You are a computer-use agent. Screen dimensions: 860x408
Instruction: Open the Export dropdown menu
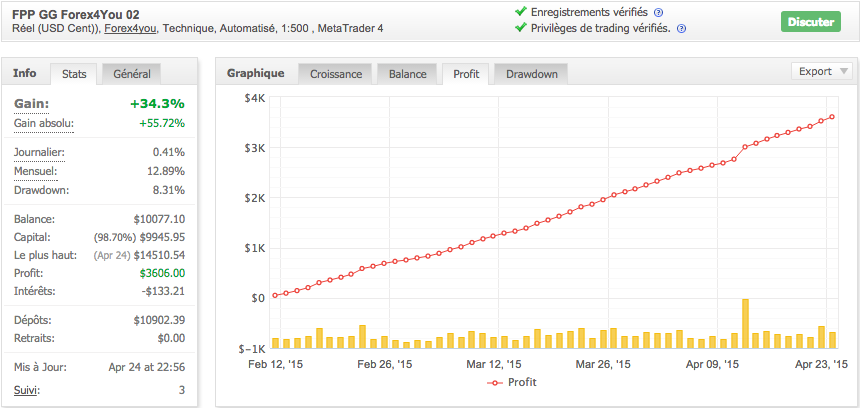tap(822, 71)
